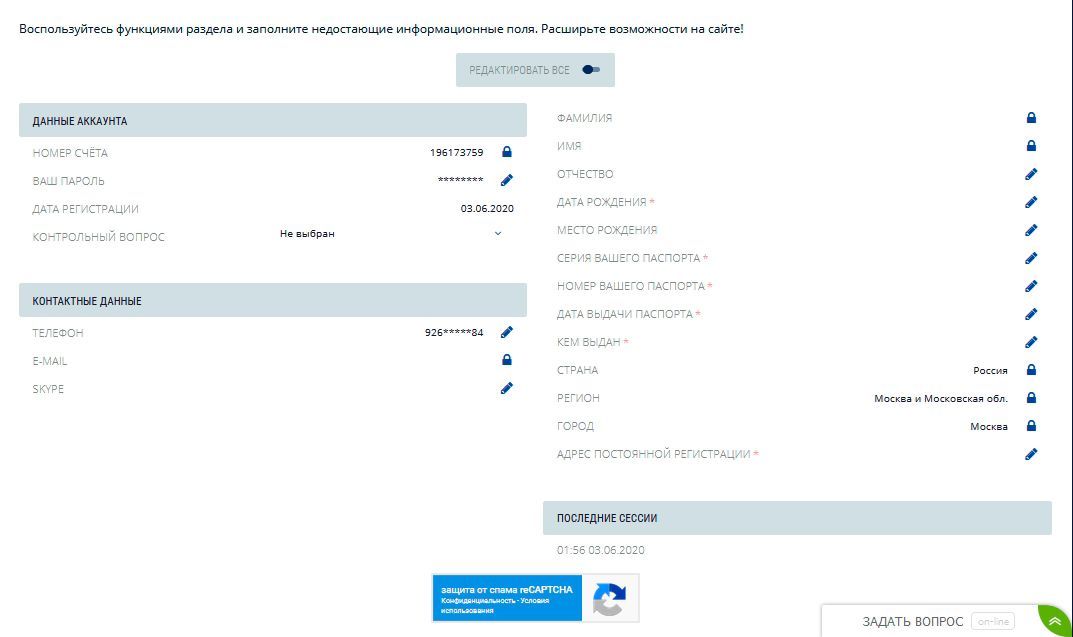Edit Место рождения via pencil icon
The height and width of the screenshot is (637, 1073).
click(x=1031, y=230)
